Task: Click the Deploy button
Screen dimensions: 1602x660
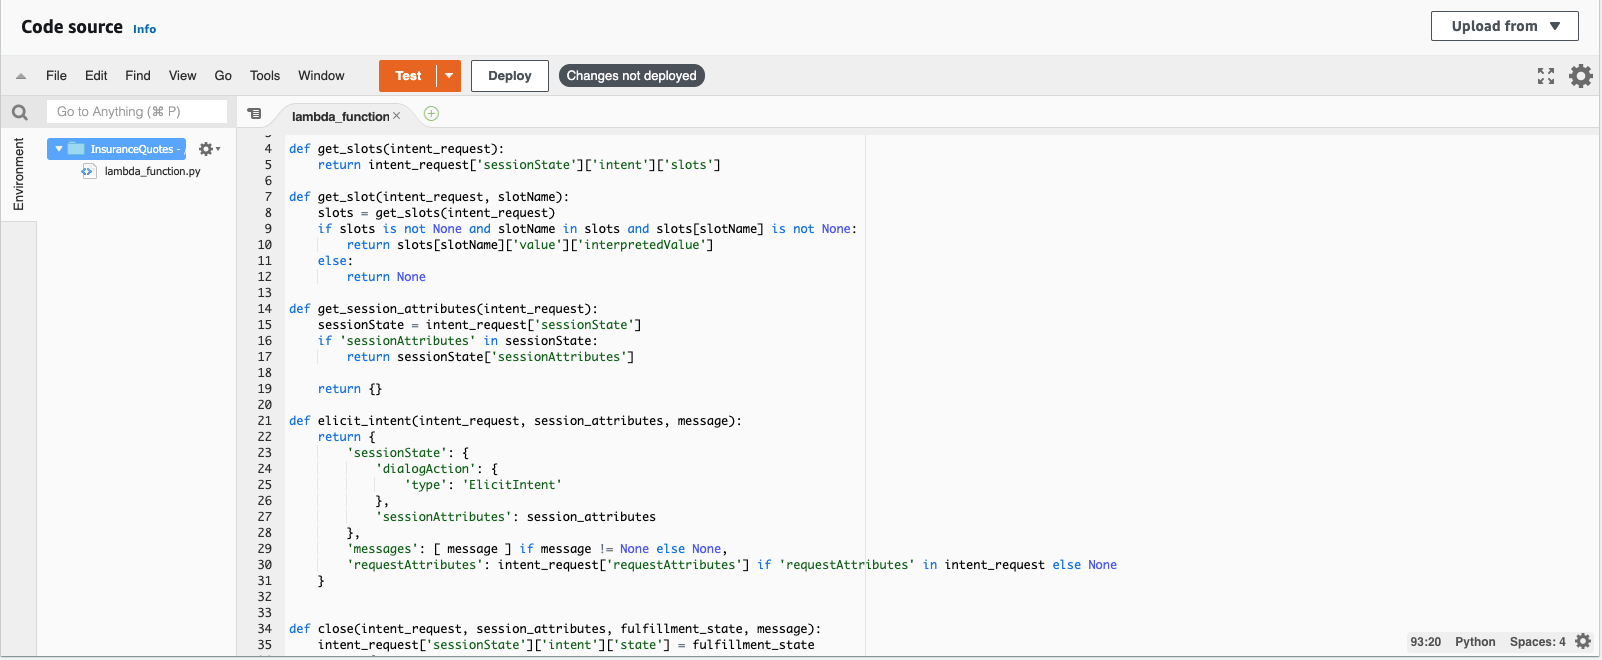Action: coord(510,76)
